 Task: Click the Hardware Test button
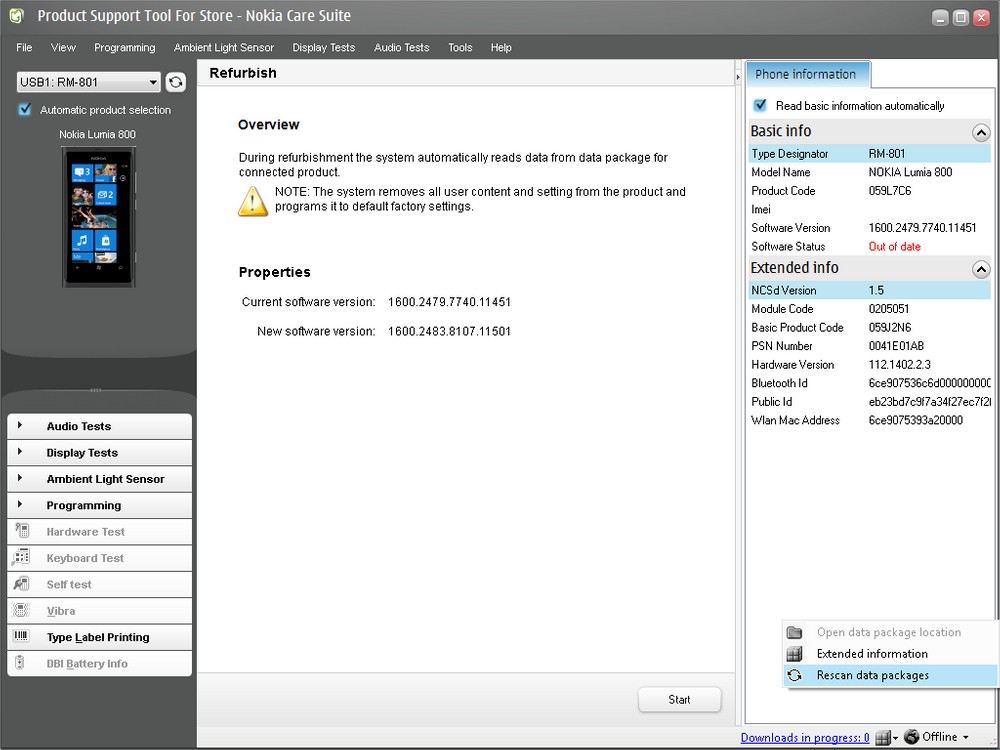point(99,532)
